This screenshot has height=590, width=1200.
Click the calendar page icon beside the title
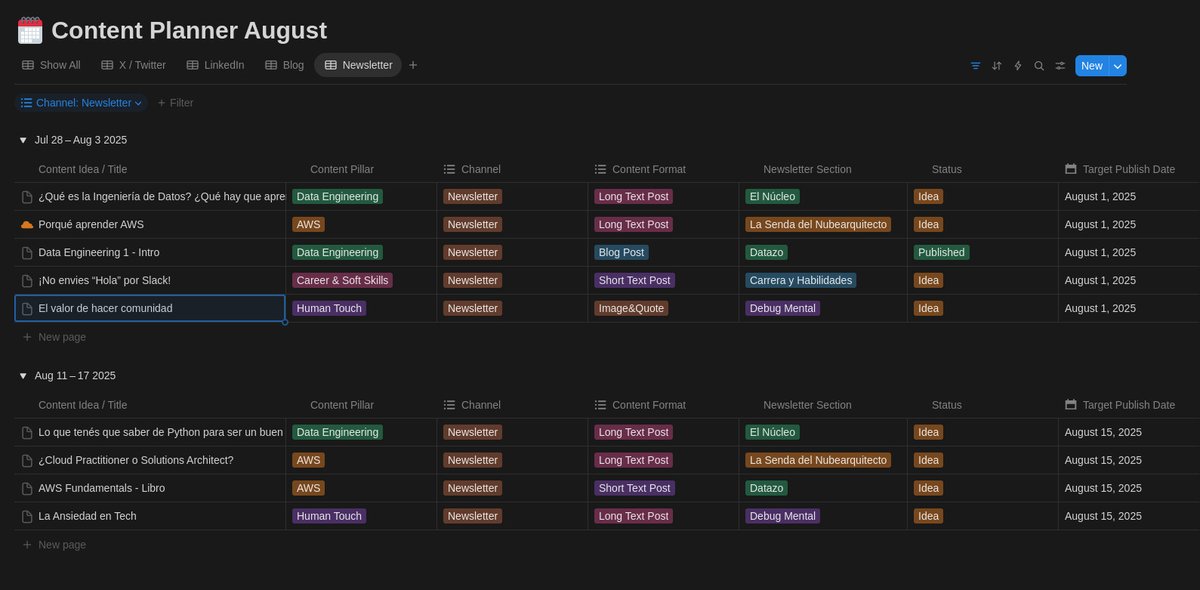click(x=30, y=30)
